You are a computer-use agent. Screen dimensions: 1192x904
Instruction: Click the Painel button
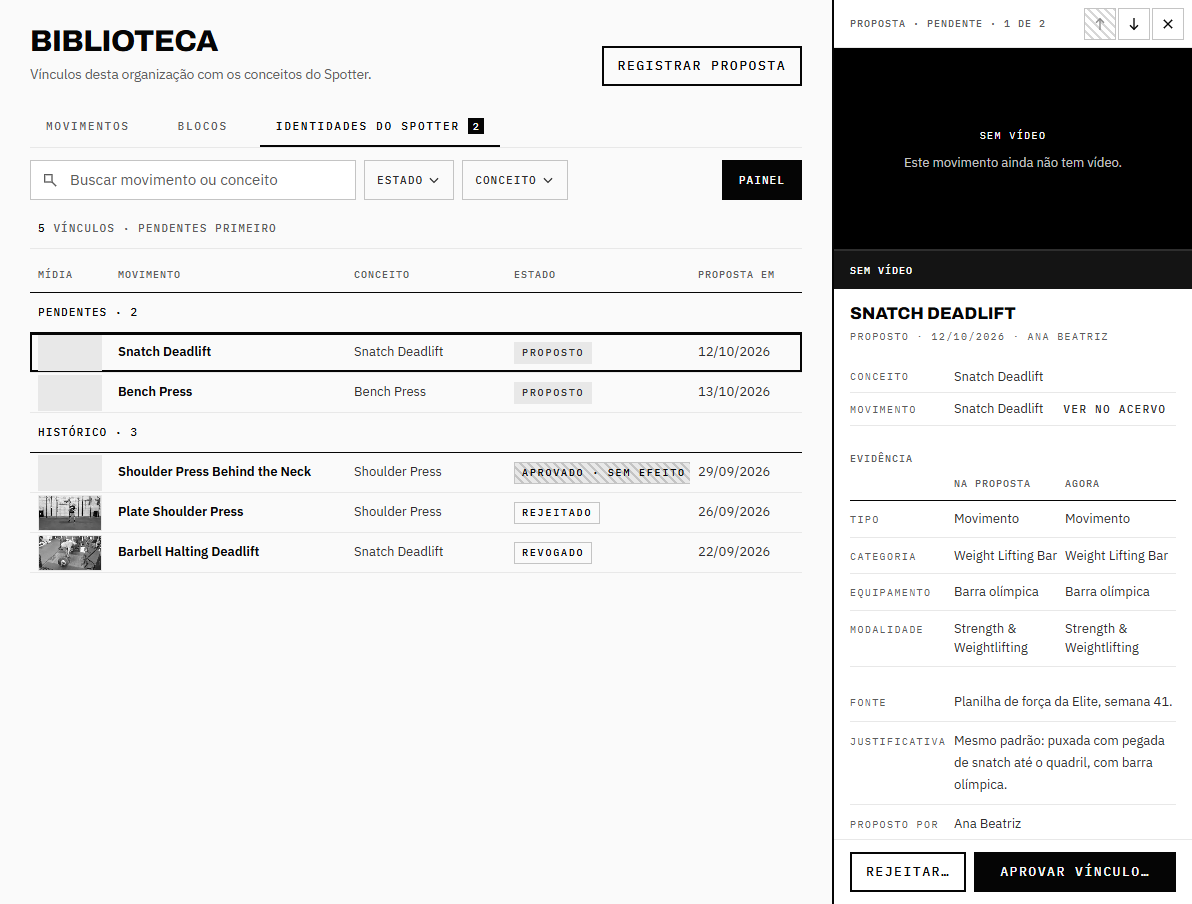coord(761,180)
